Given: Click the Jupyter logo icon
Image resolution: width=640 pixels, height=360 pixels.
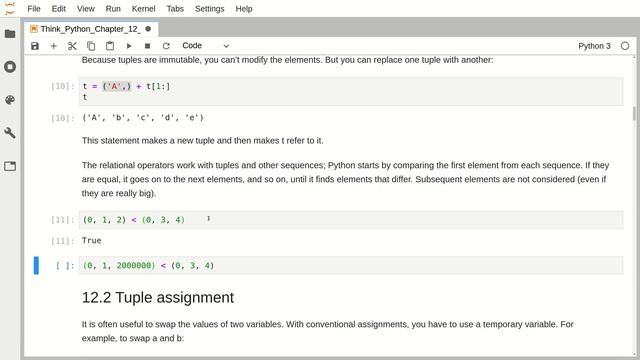Looking at the screenshot, I should point(10,8).
